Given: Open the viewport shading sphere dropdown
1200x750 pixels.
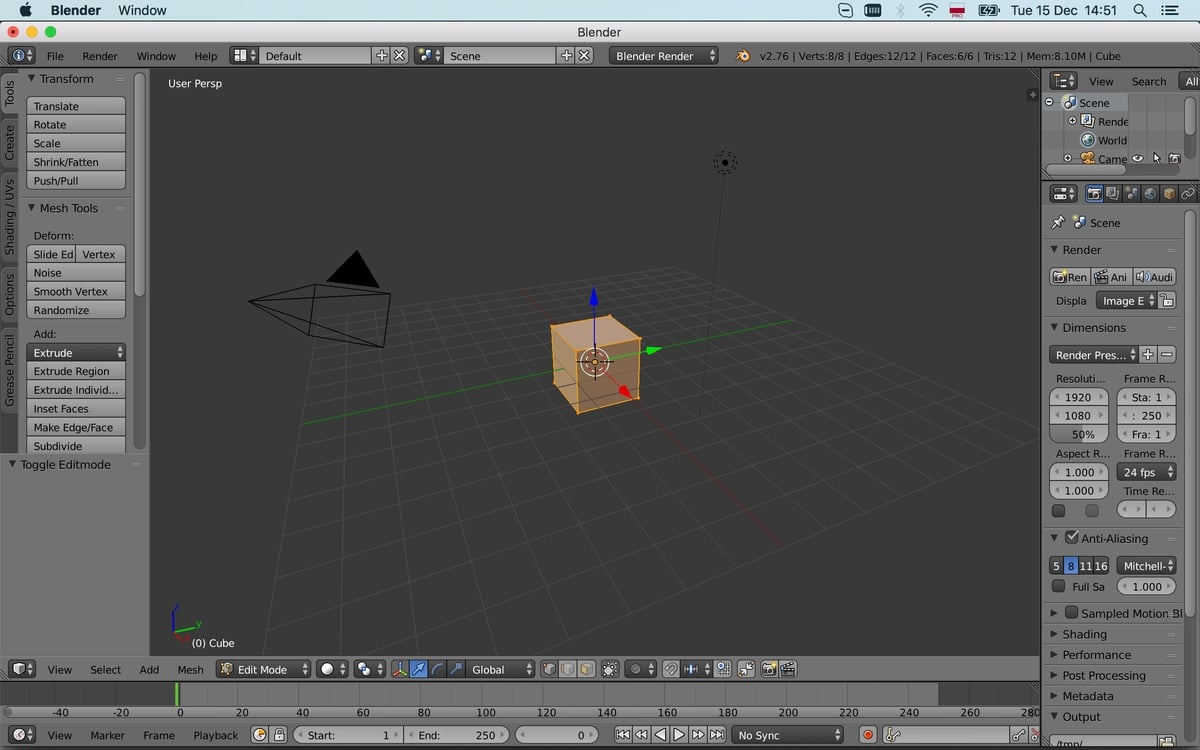Looking at the screenshot, I should [332, 669].
